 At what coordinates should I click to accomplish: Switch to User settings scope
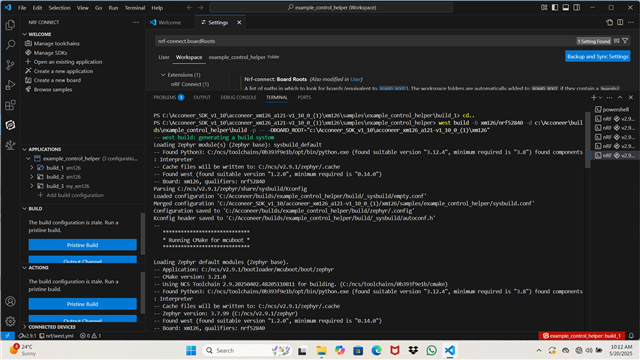(x=164, y=57)
